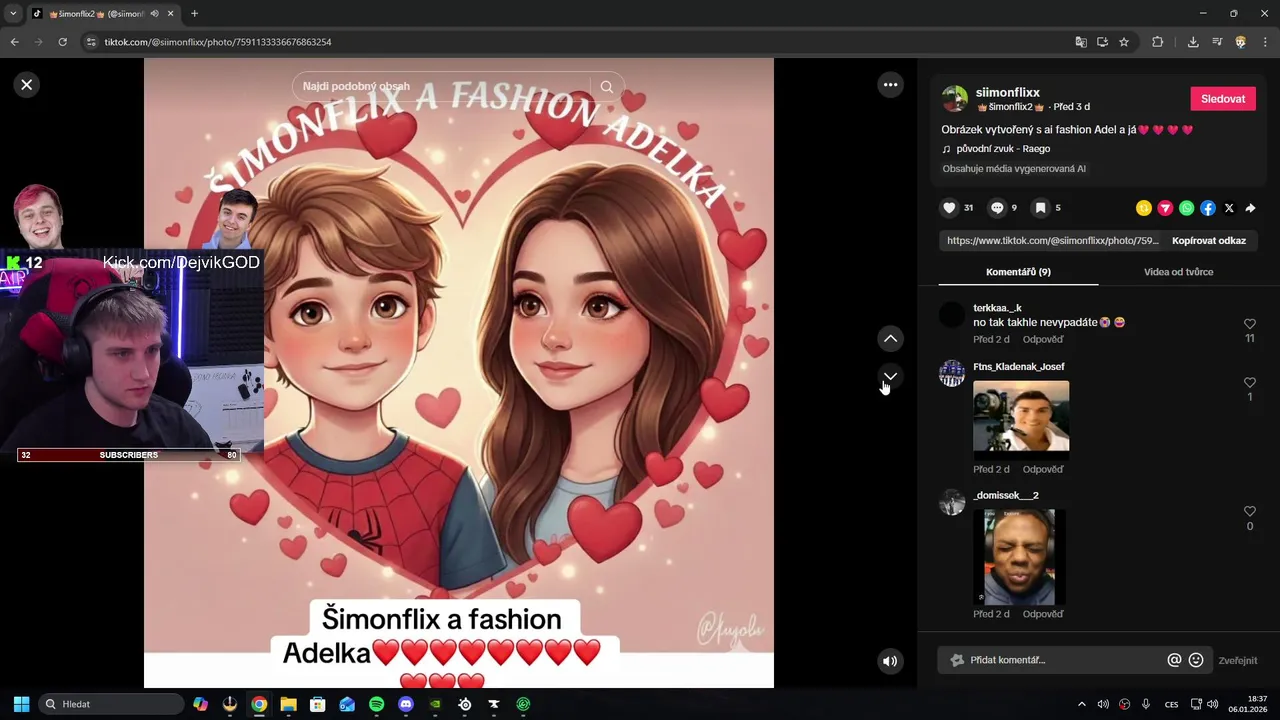
Task: View site information icon in address bar
Action: coord(91,42)
